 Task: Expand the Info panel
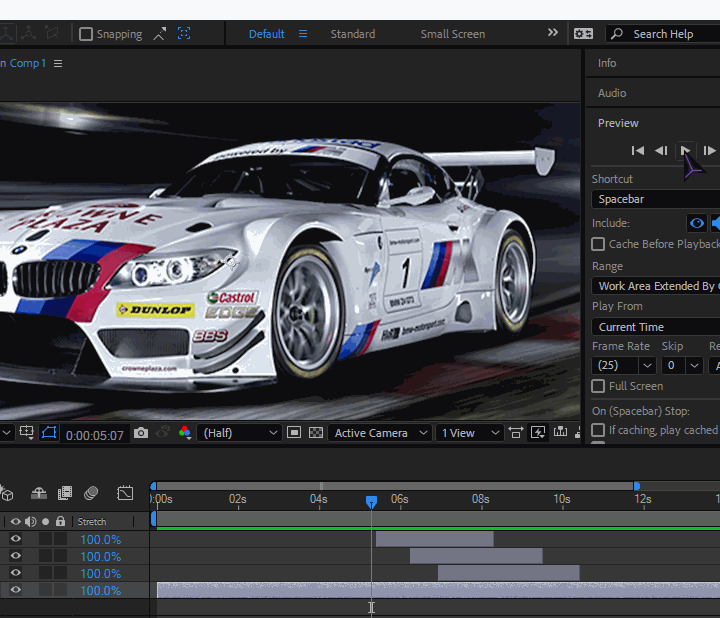pyautogui.click(x=607, y=63)
